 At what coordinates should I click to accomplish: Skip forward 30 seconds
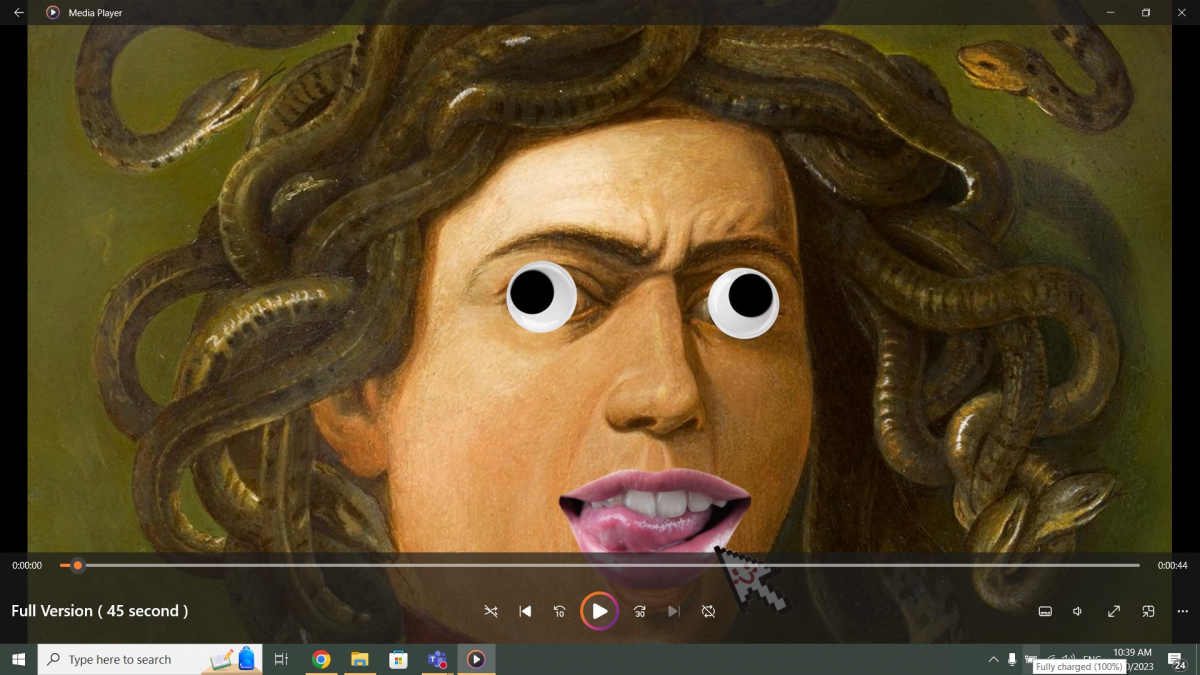pos(640,611)
